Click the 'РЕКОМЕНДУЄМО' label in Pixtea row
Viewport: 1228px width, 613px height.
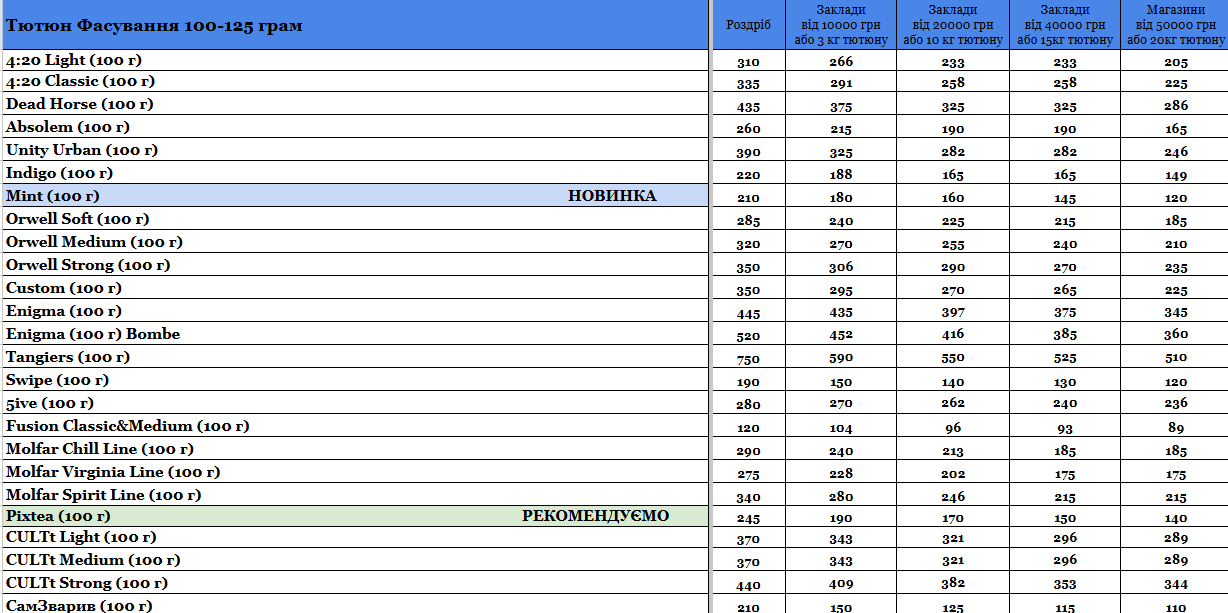pyautogui.click(x=596, y=516)
